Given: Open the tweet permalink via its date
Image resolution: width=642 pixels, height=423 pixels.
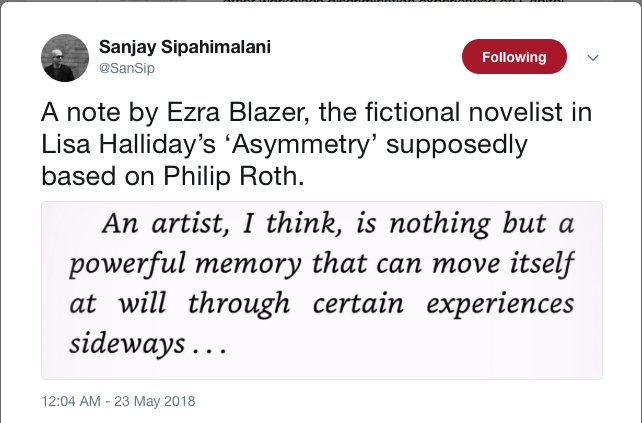Looking at the screenshot, I should coord(118,401).
